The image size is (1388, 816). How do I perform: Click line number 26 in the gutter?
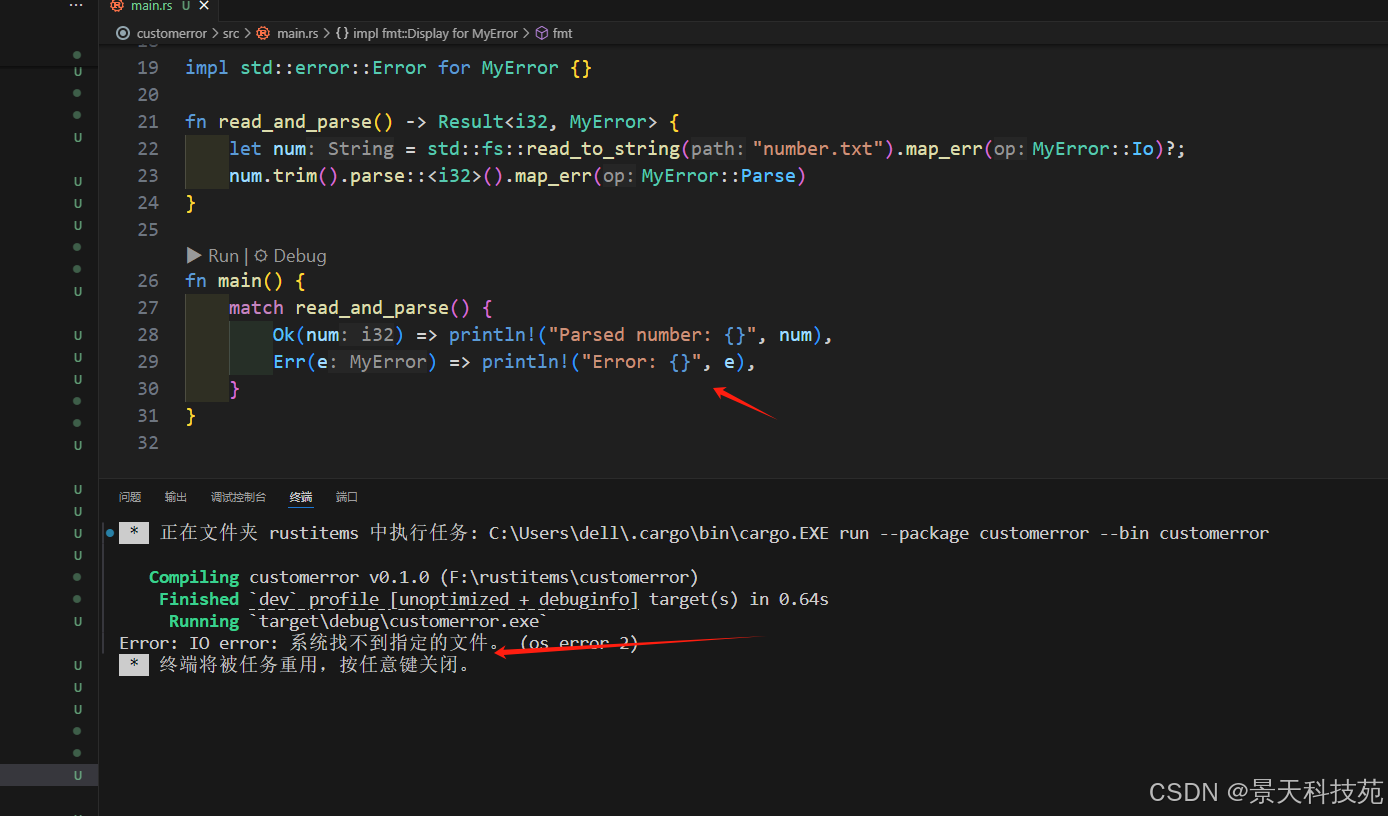point(148,281)
